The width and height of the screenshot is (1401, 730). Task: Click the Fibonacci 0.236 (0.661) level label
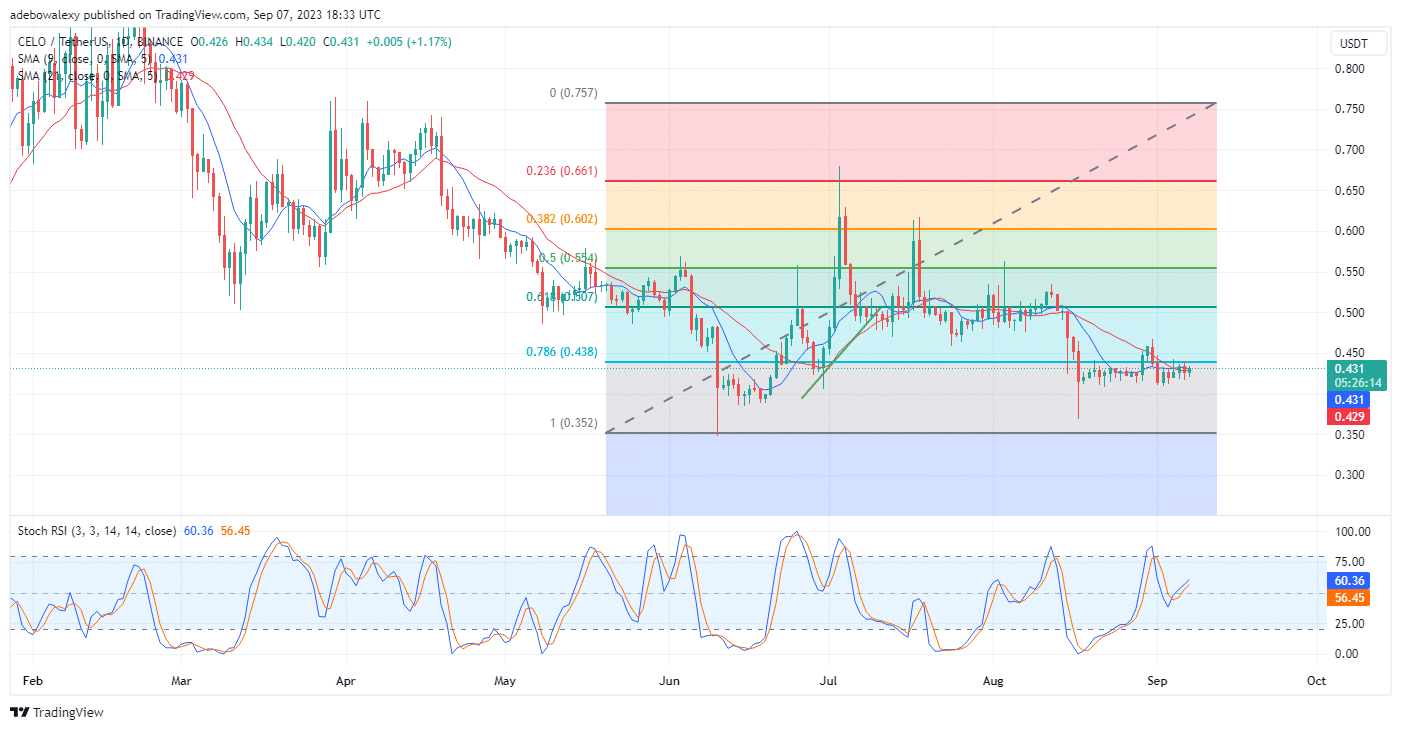(560, 171)
